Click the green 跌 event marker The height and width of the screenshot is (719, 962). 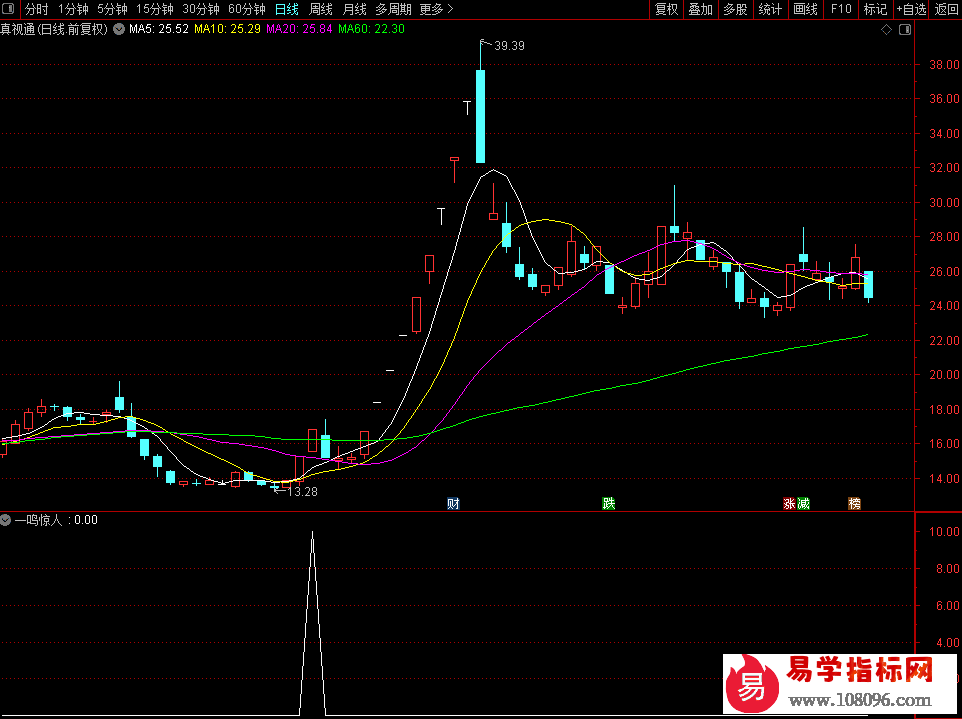[608, 503]
